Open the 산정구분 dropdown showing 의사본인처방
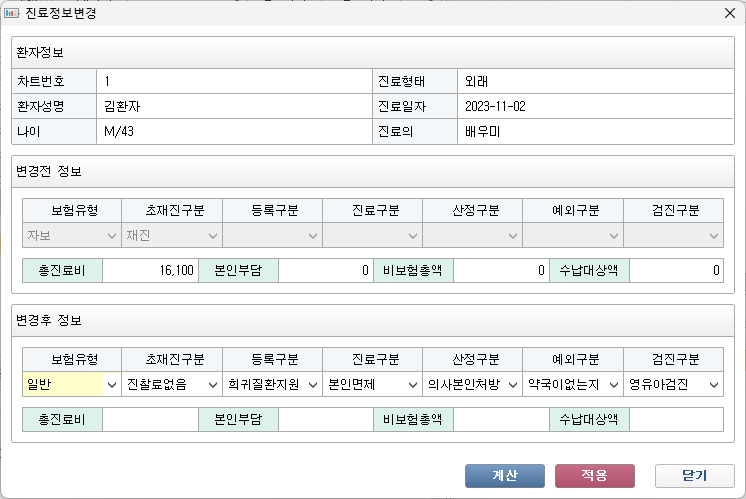746x499 pixels. pyautogui.click(x=472, y=384)
